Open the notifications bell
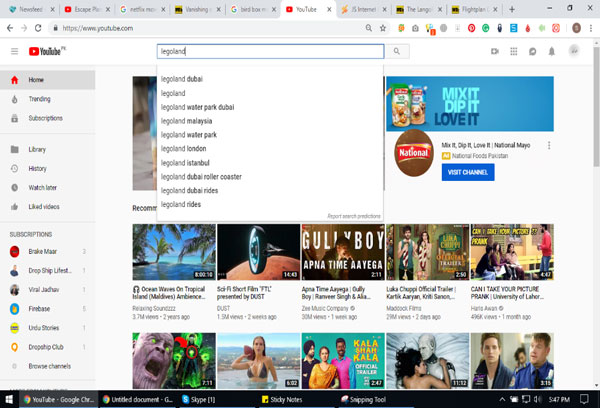 pyautogui.click(x=551, y=51)
